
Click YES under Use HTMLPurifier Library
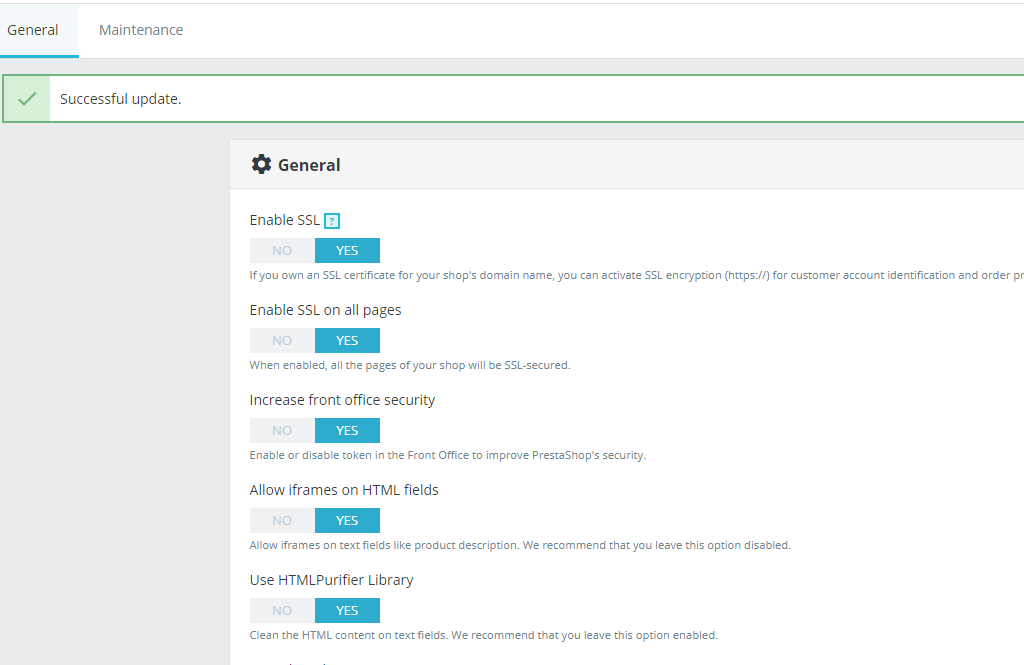click(347, 611)
